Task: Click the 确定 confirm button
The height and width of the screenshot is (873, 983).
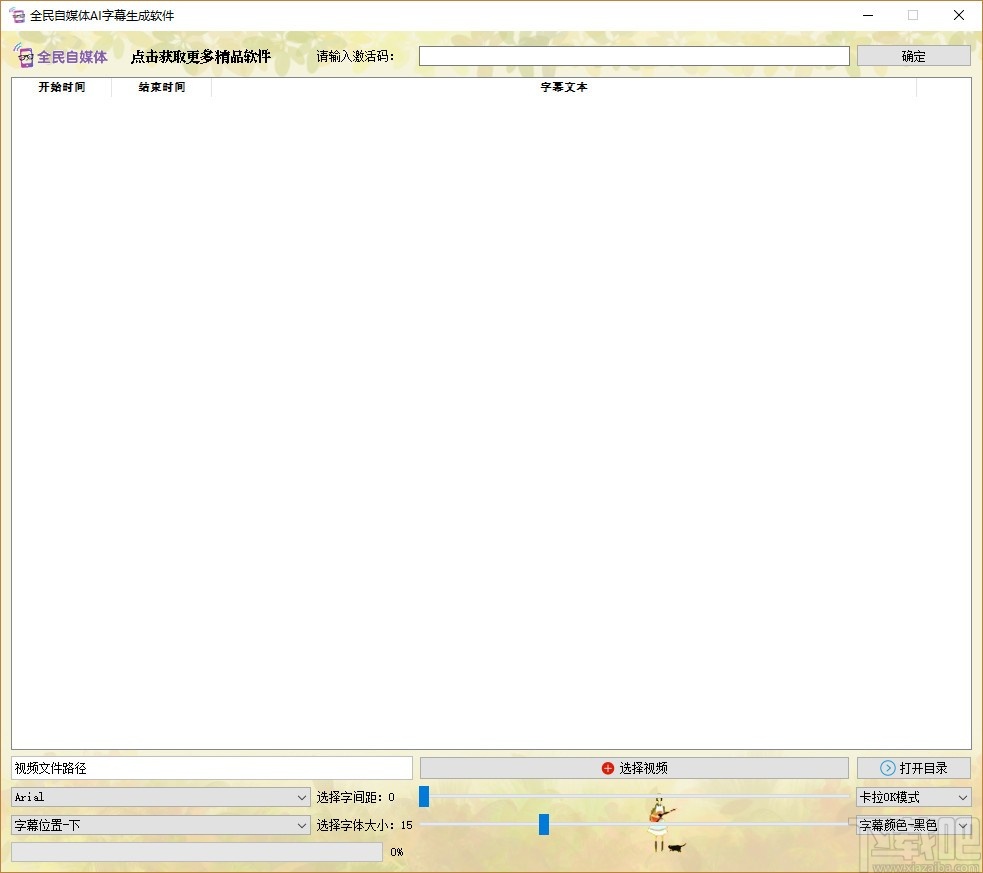Action: pos(912,55)
